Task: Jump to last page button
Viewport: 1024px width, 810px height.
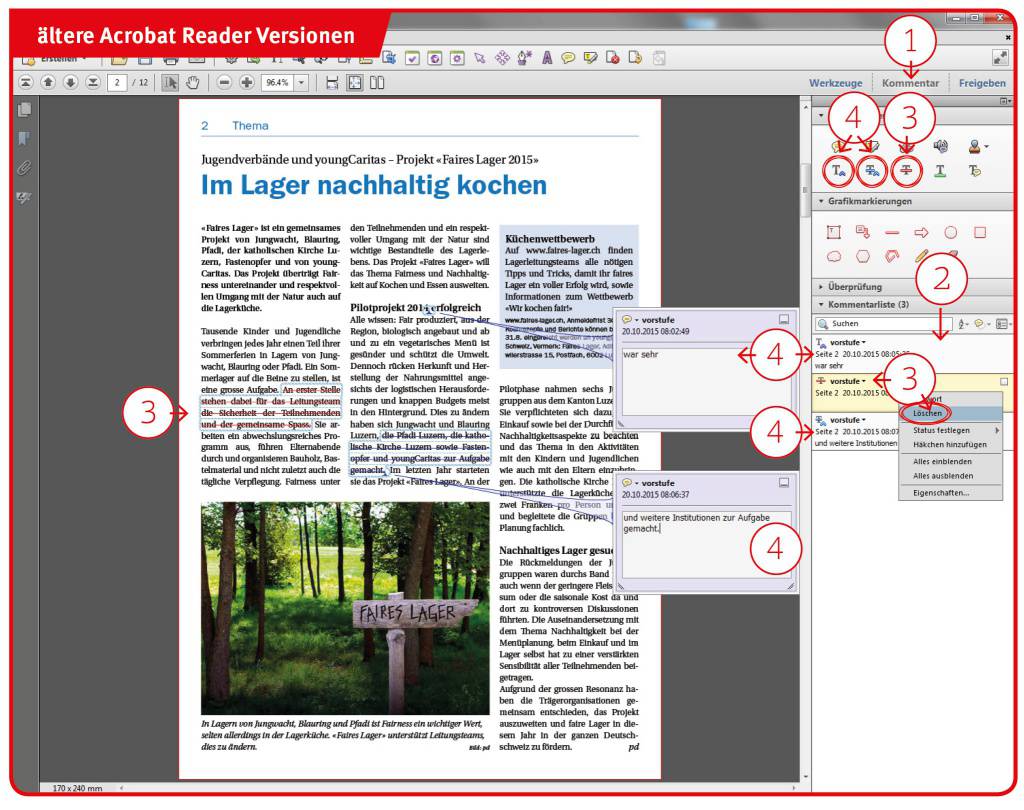Action: point(93,82)
